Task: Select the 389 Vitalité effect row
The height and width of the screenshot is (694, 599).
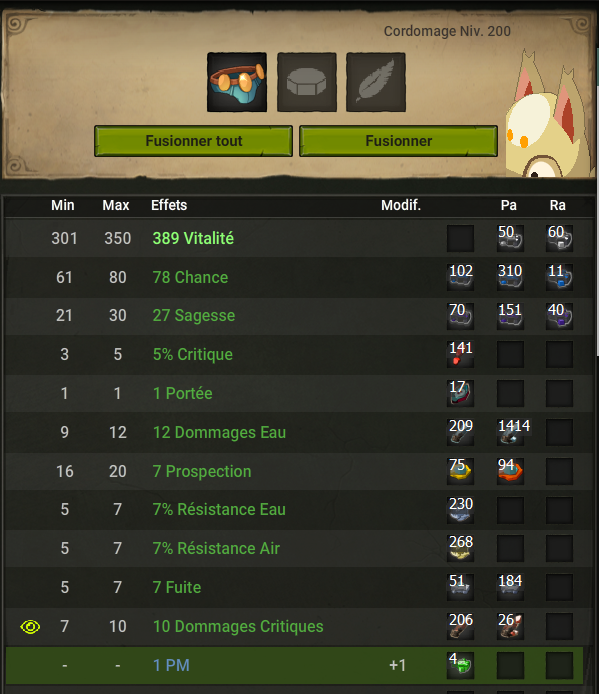Action: pyautogui.click(x=299, y=238)
